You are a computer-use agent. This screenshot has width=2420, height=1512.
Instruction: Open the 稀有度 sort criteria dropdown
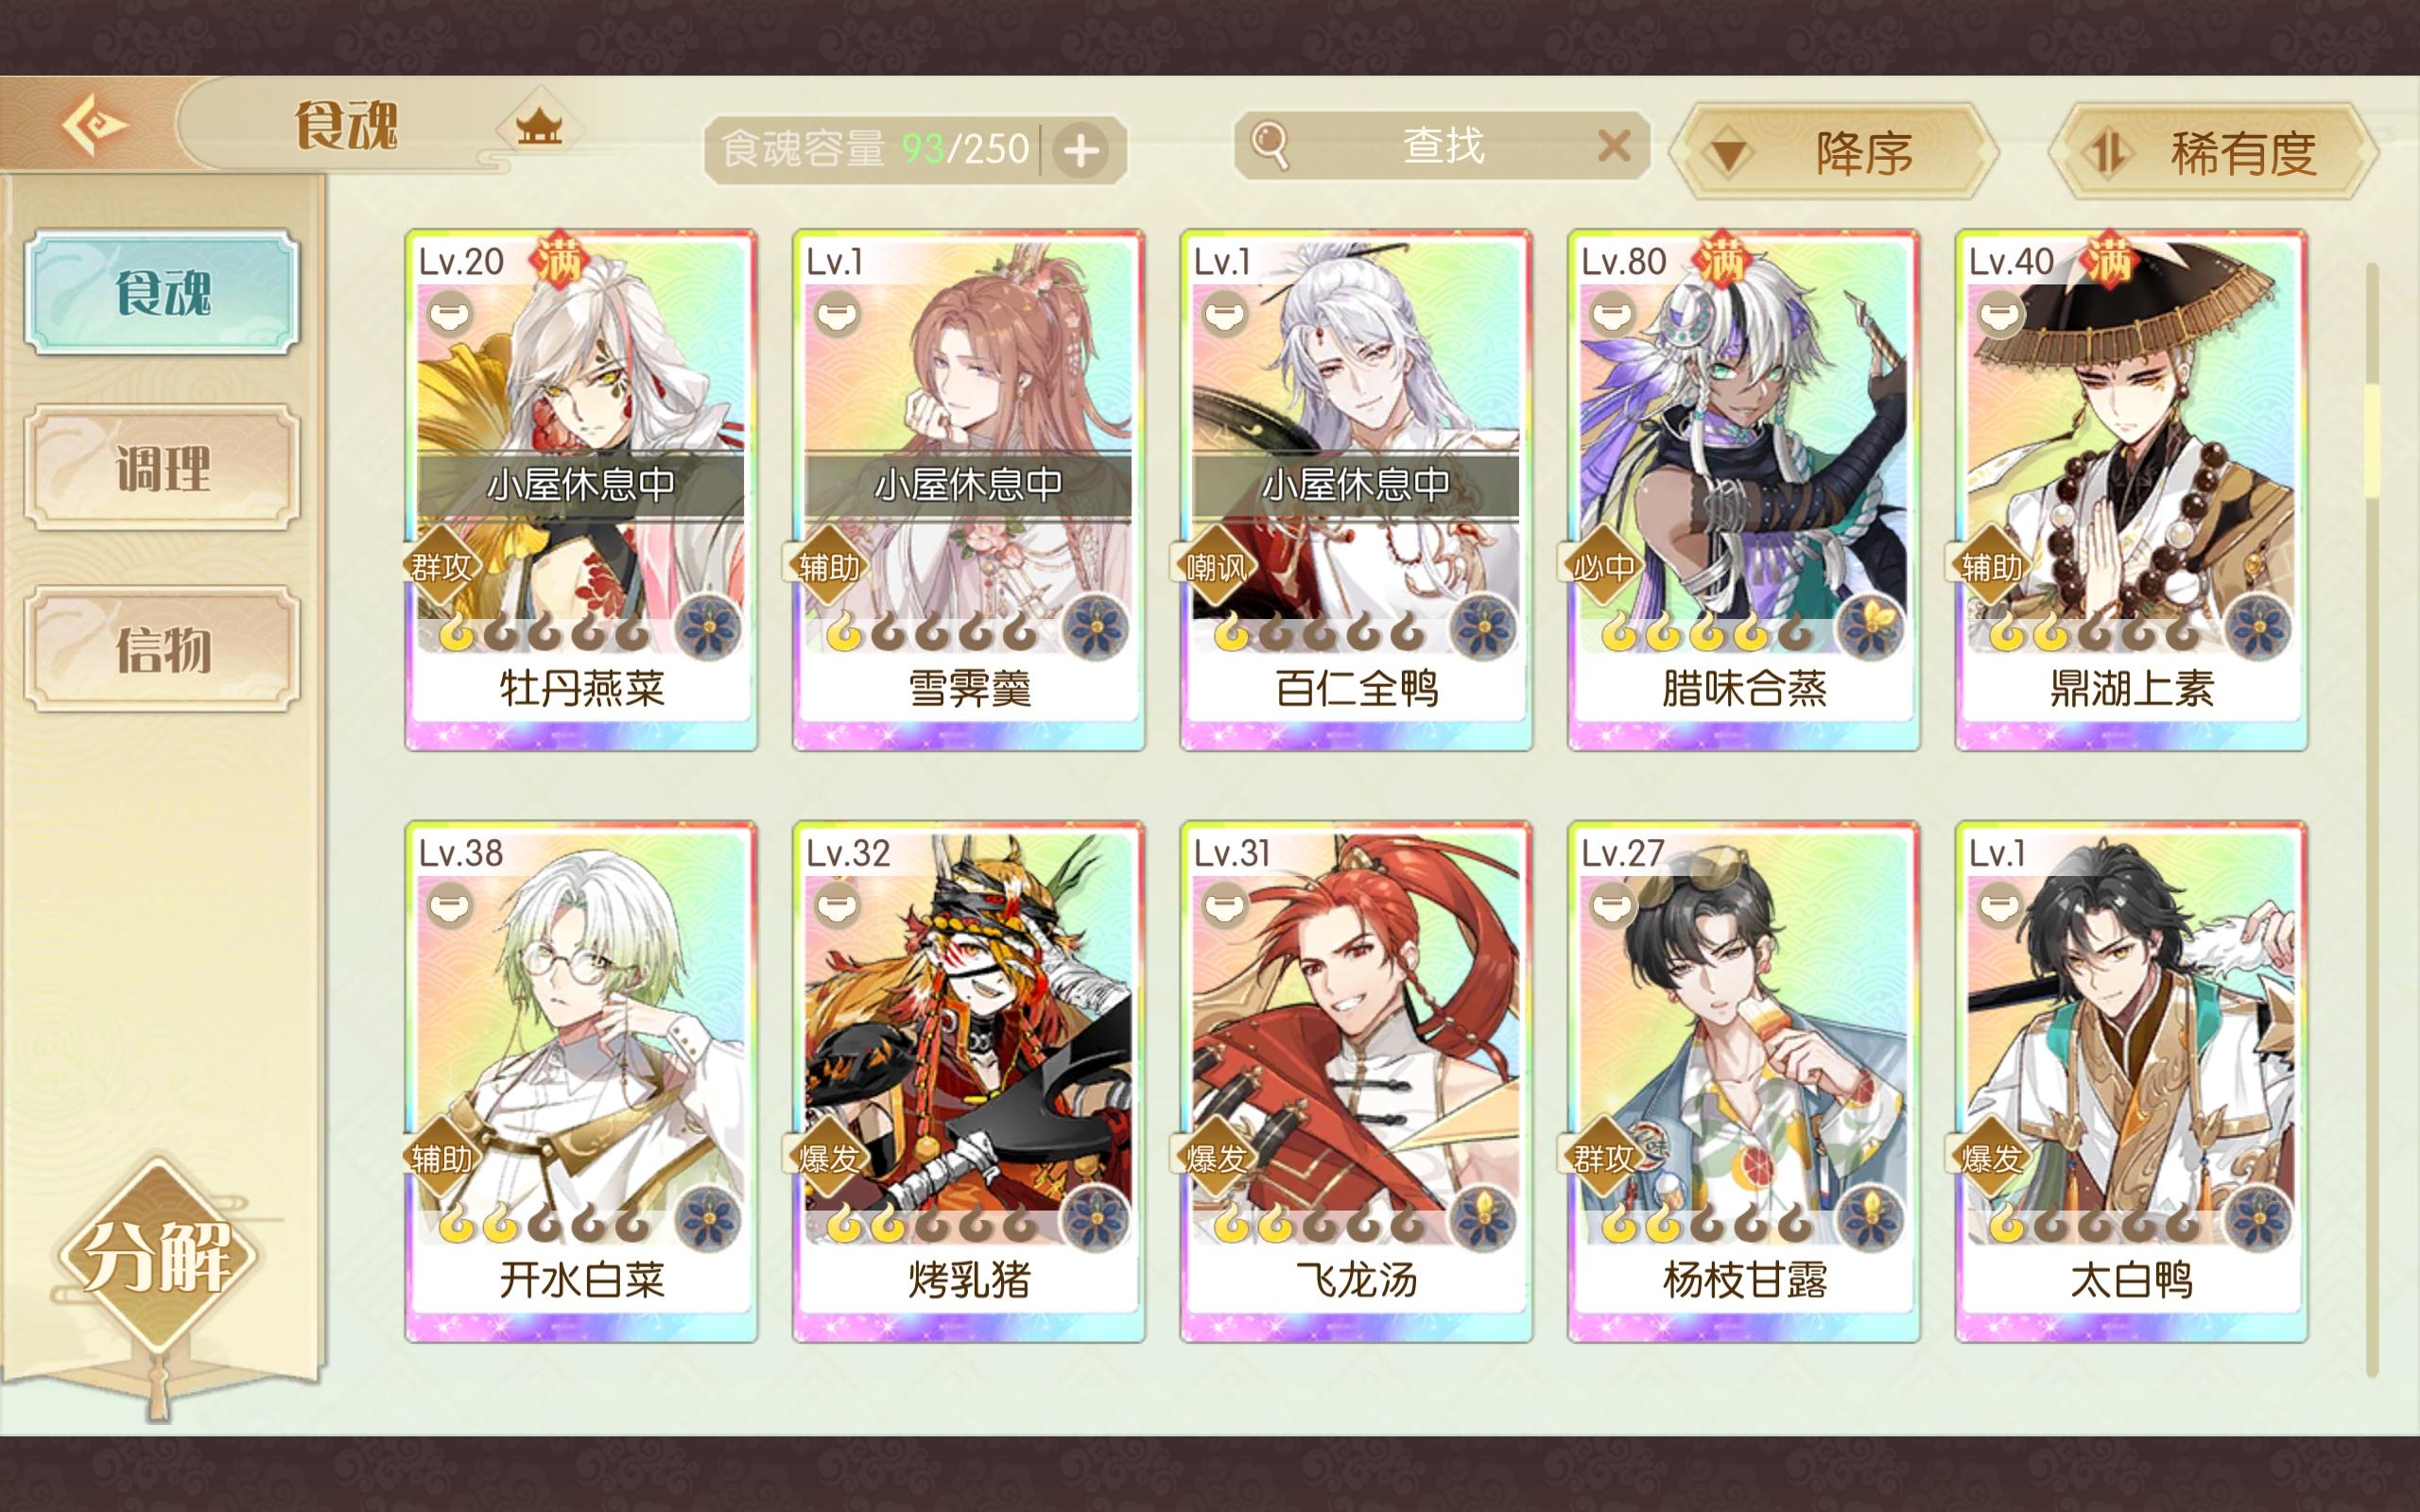tap(2212, 152)
